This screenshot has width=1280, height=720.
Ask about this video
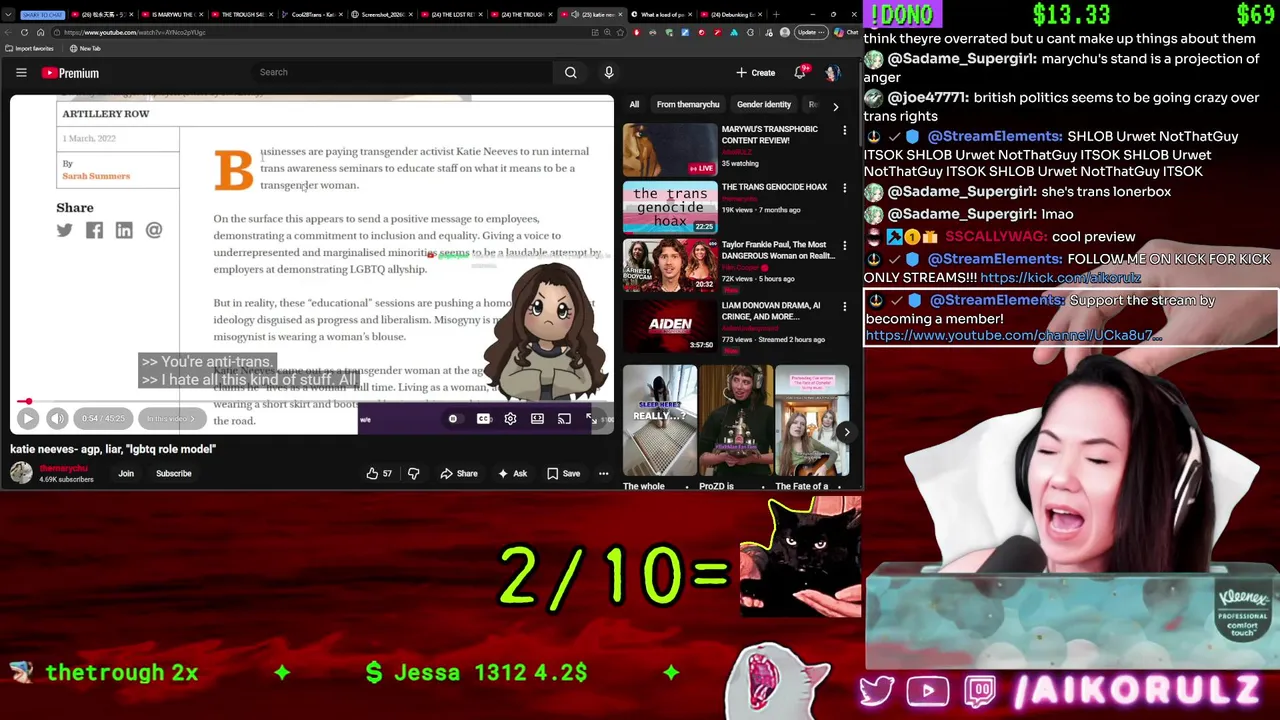513,473
